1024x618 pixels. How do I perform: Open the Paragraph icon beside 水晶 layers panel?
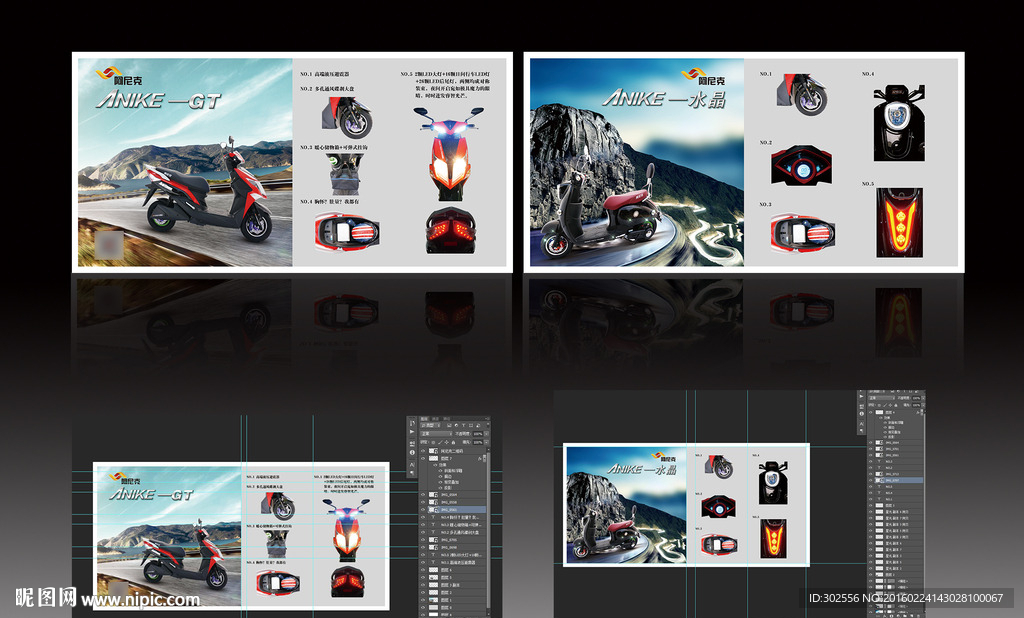[x=861, y=431]
